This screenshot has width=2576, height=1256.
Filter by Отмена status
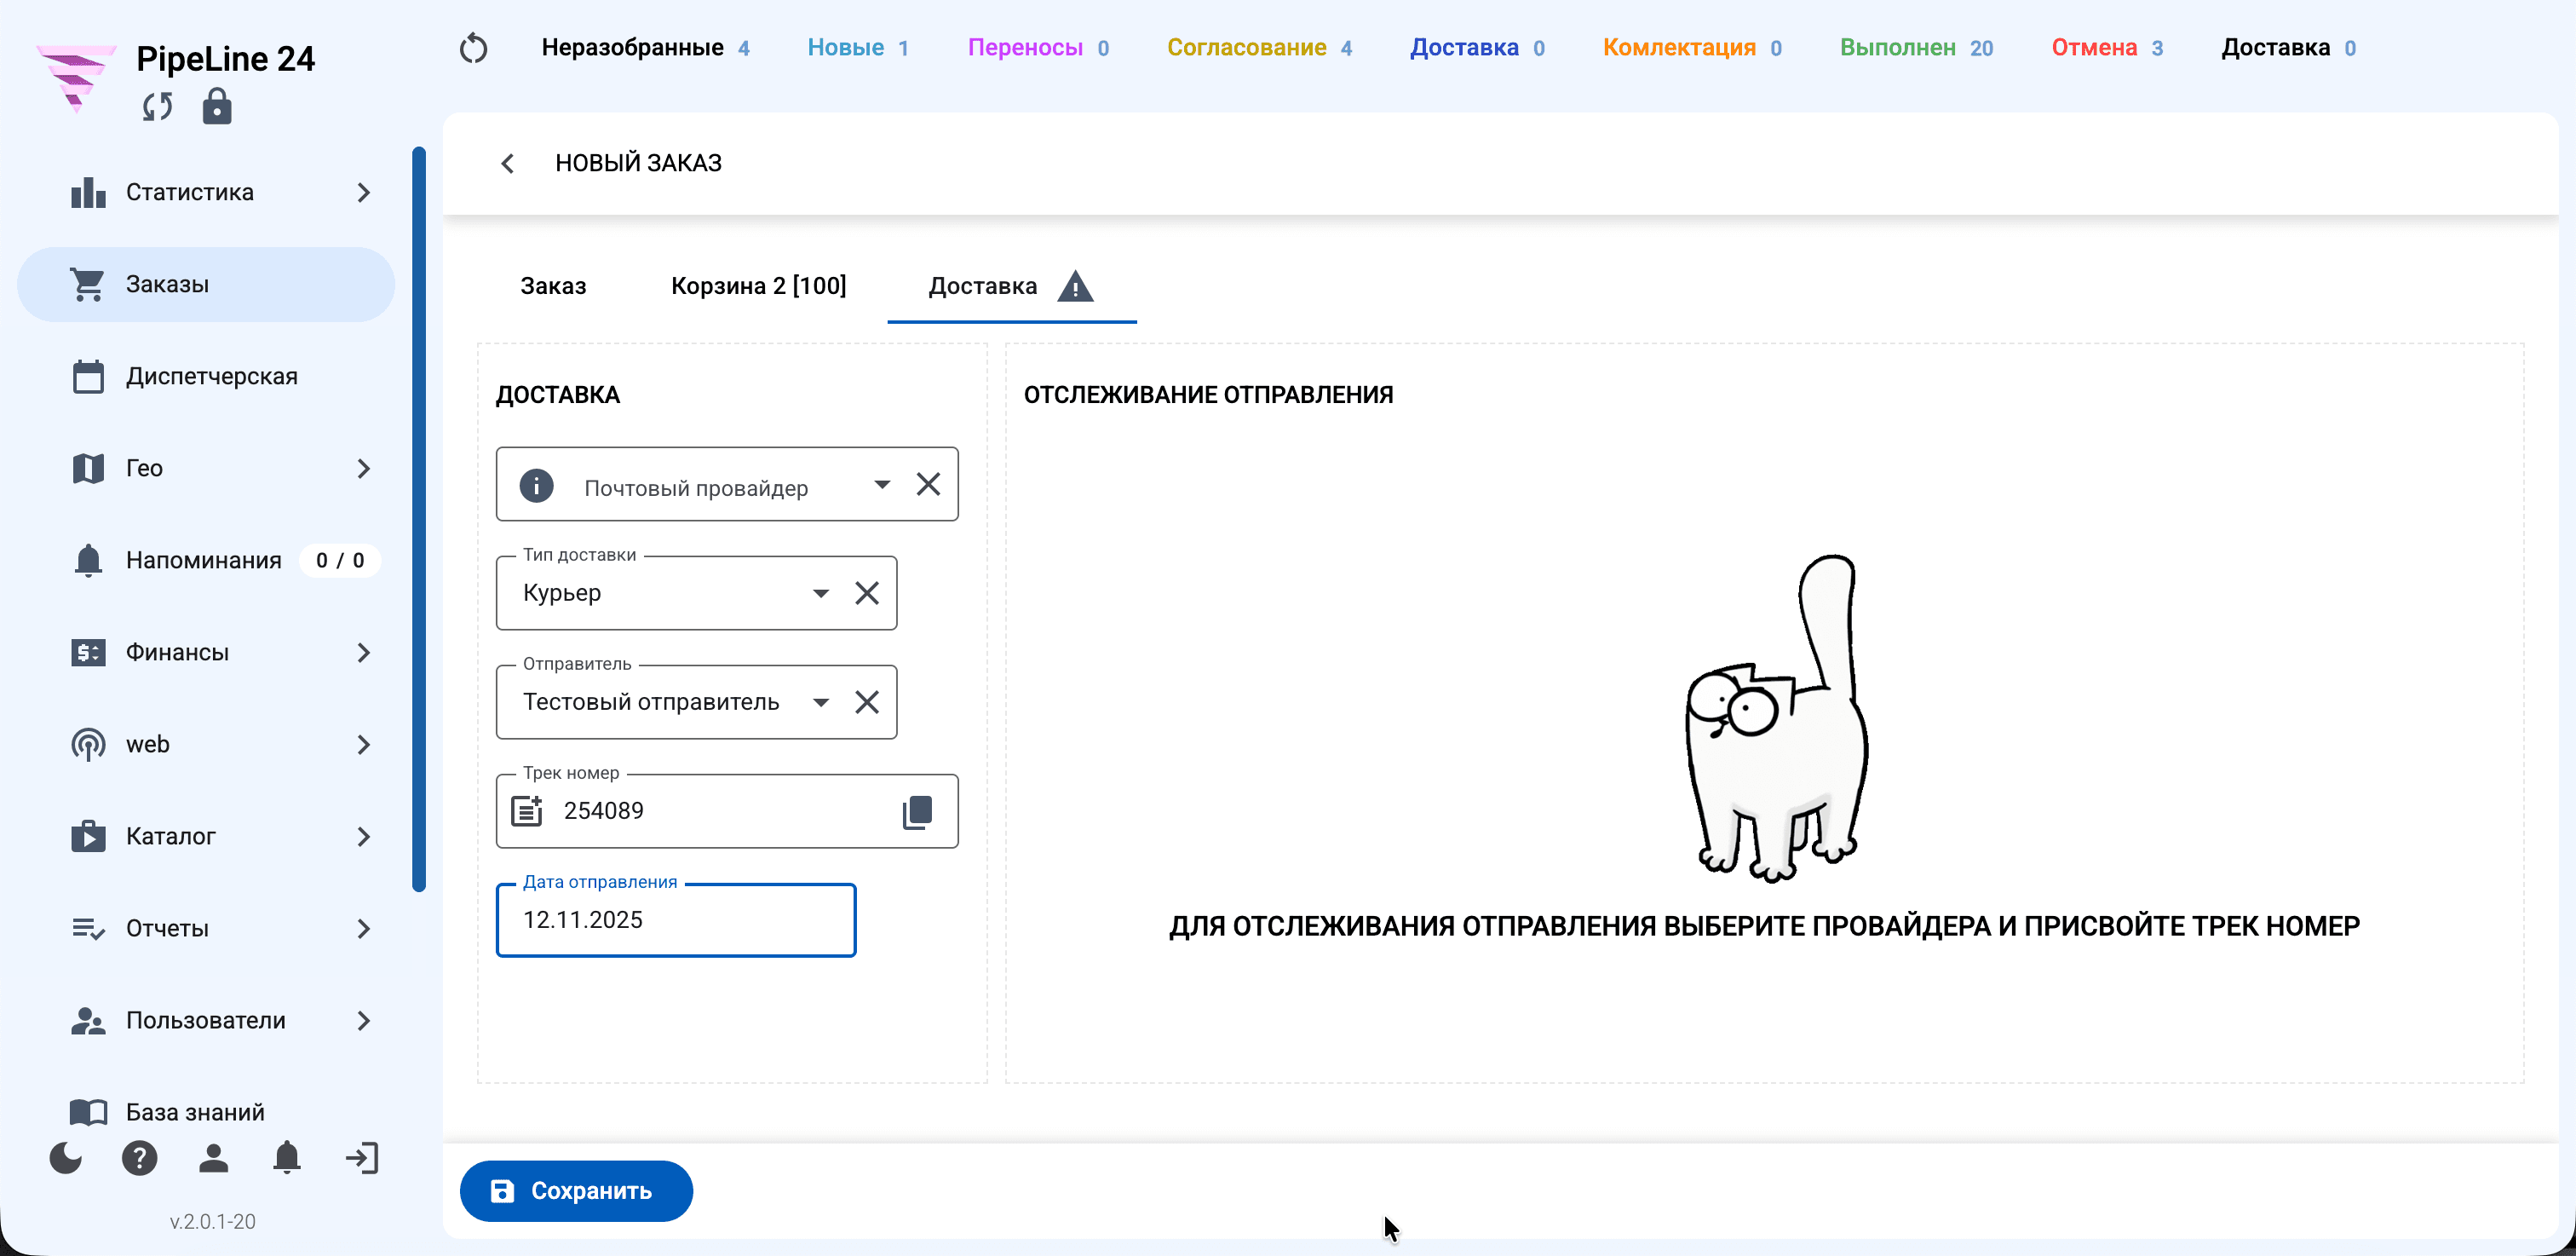click(2107, 48)
